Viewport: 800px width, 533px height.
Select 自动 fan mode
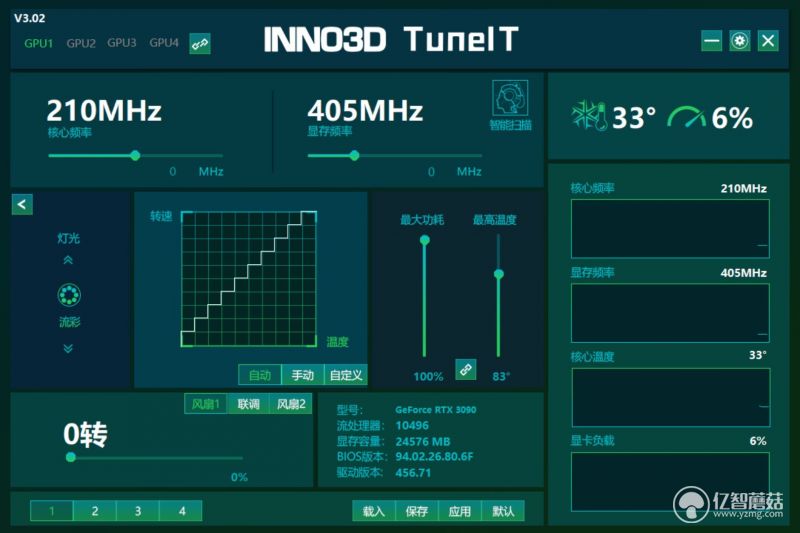click(x=260, y=375)
